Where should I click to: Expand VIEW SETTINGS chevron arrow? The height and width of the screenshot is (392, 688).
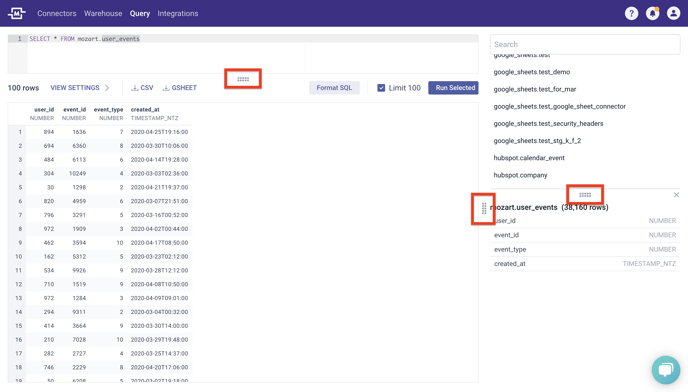[107, 88]
